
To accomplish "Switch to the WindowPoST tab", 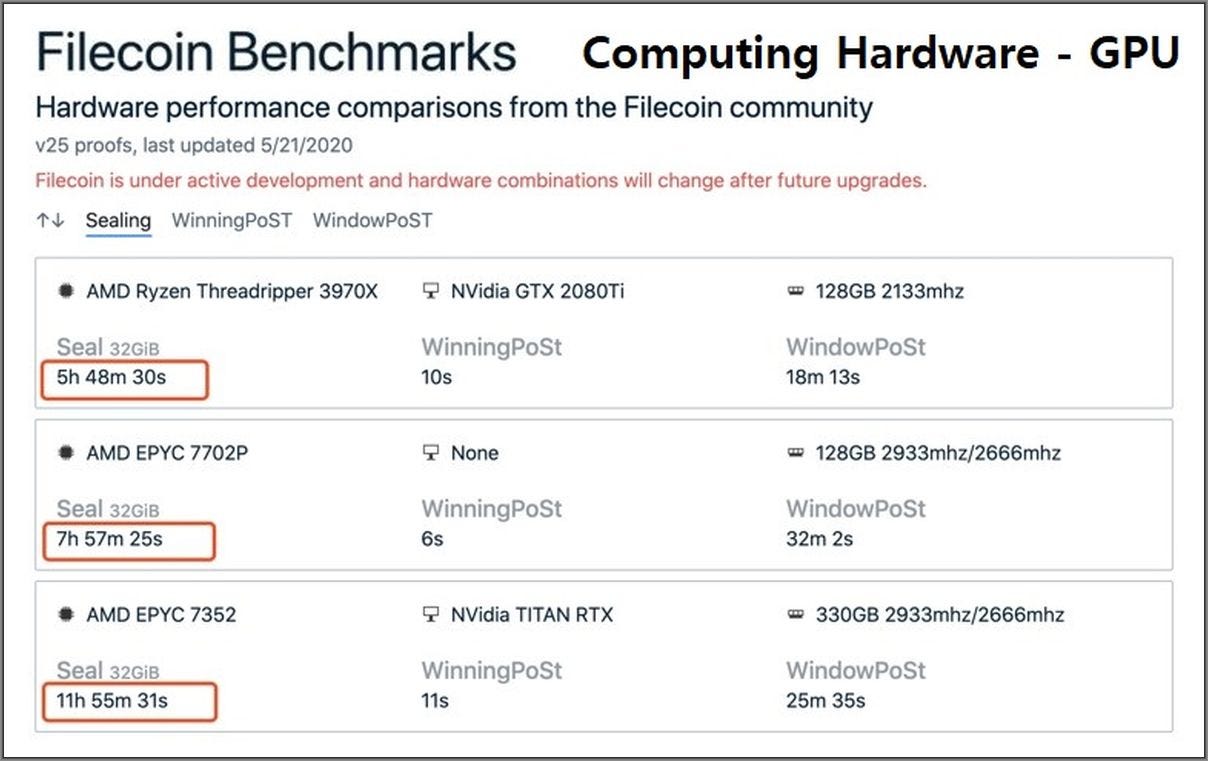I will pyautogui.click(x=373, y=220).
